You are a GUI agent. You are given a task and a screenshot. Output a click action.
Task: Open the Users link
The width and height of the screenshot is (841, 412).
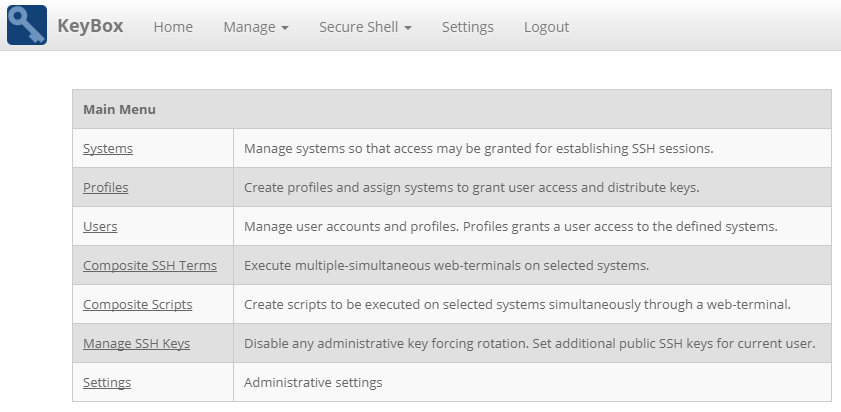pos(100,226)
